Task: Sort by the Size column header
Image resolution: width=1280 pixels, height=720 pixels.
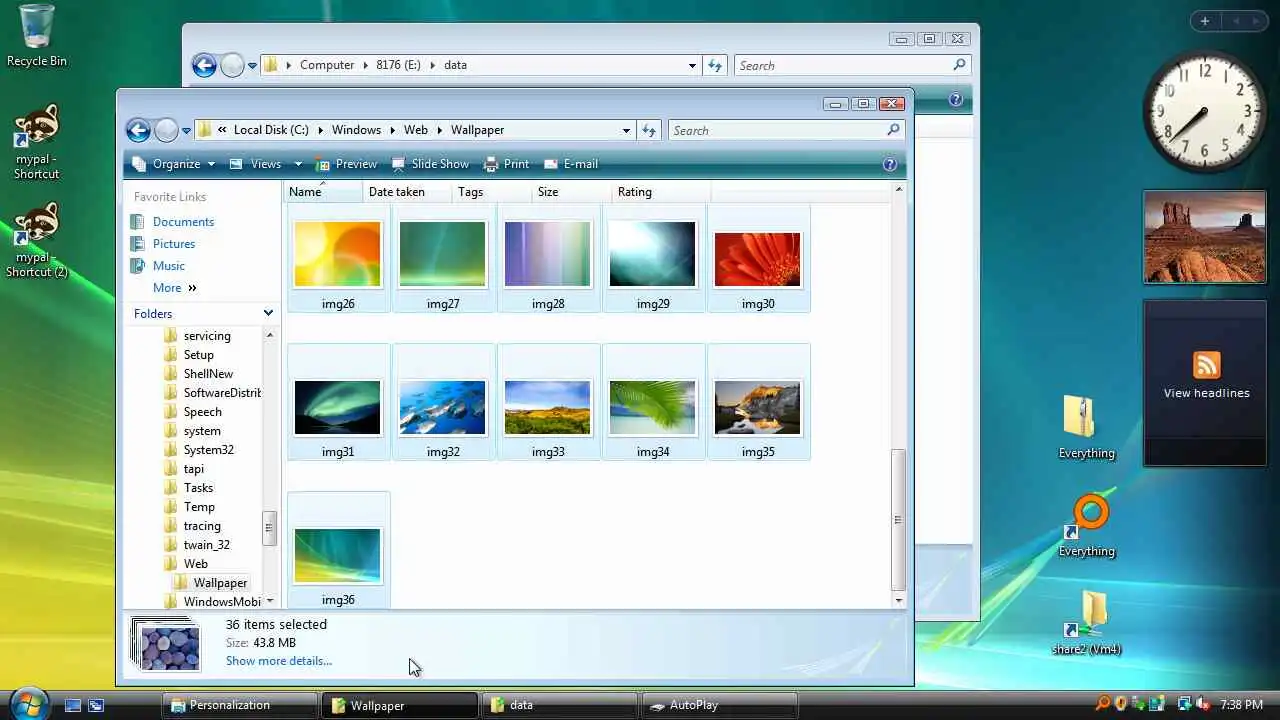Action: click(x=571, y=192)
